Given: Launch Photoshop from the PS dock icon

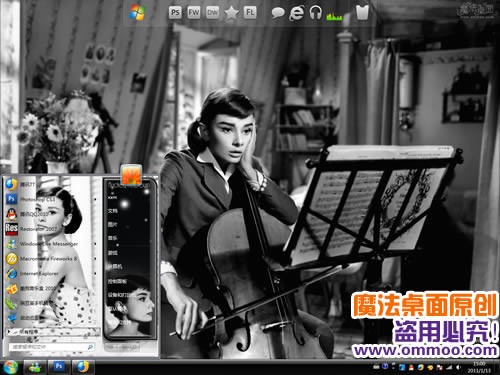Looking at the screenshot, I should click(x=175, y=13).
